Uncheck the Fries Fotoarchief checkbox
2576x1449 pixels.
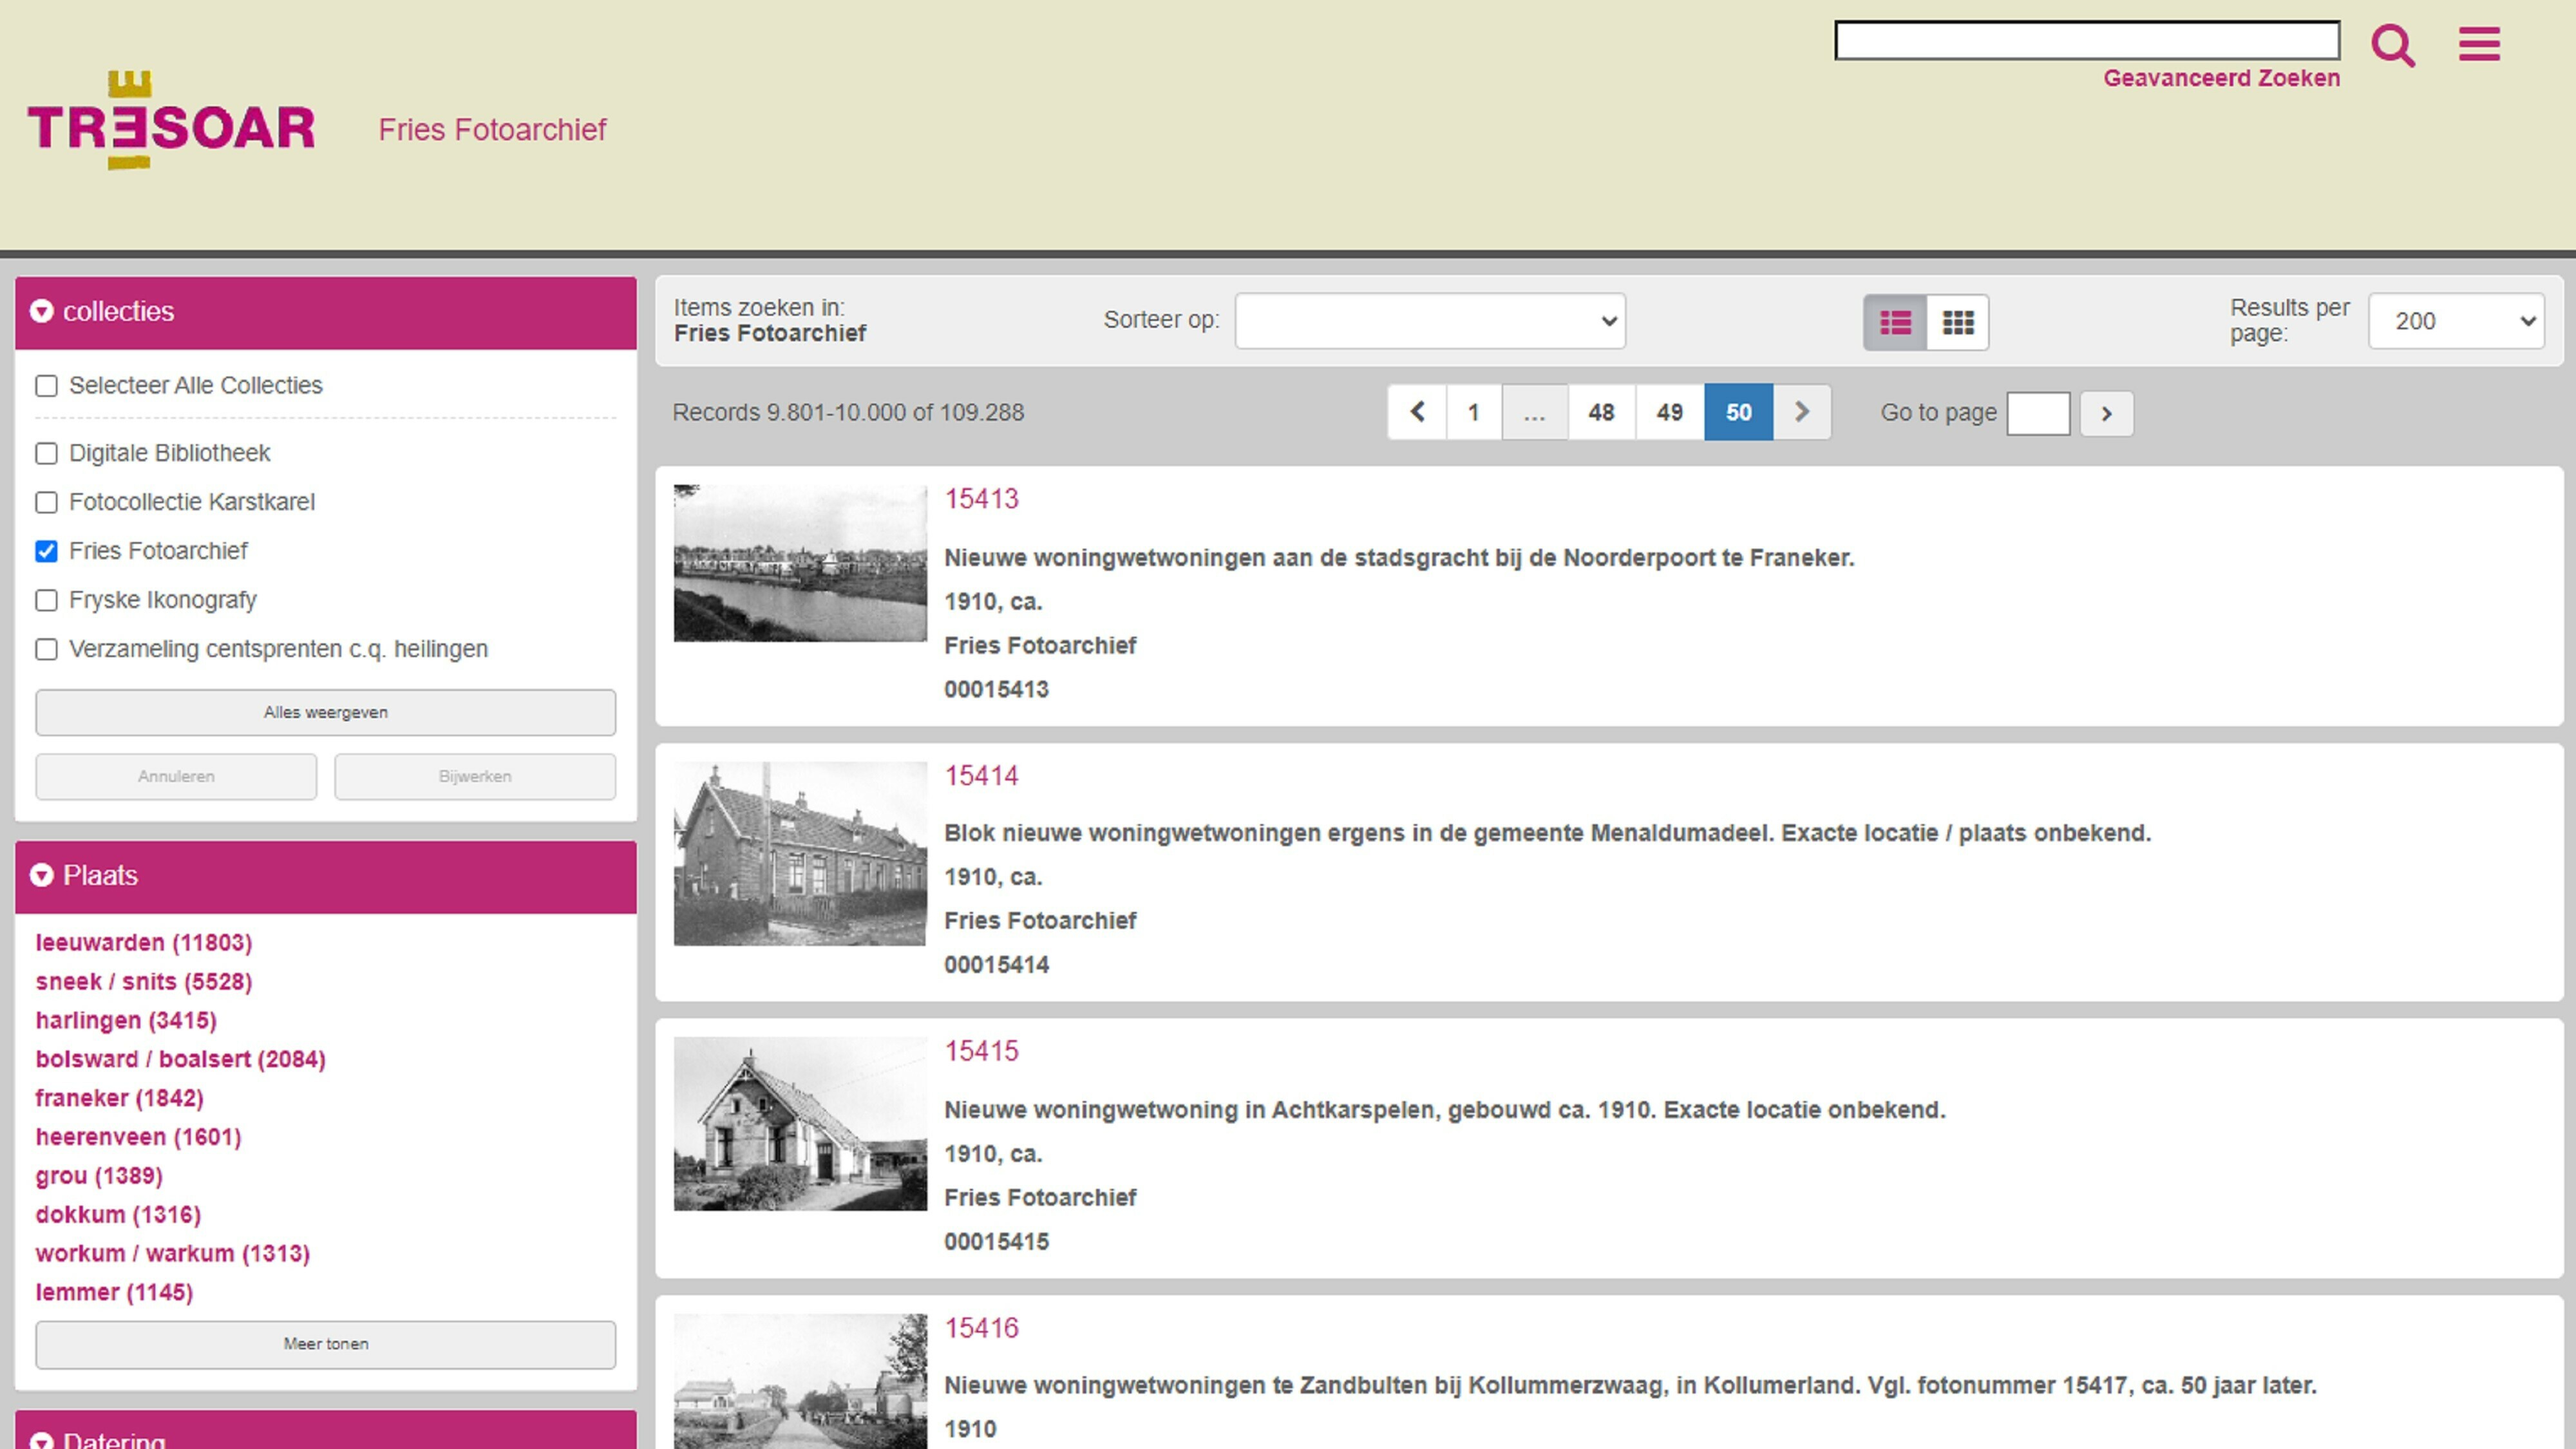click(x=47, y=551)
